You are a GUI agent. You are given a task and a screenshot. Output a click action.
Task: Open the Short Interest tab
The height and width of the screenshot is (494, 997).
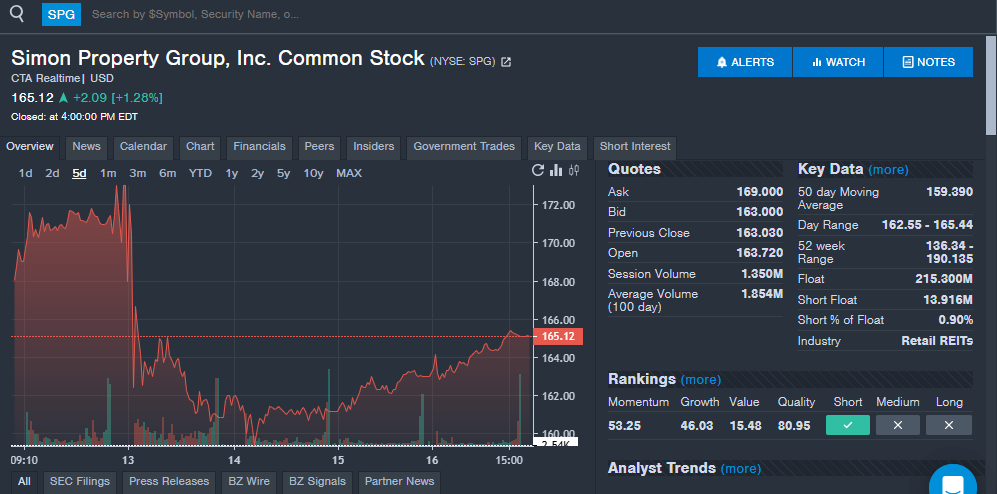tap(635, 147)
